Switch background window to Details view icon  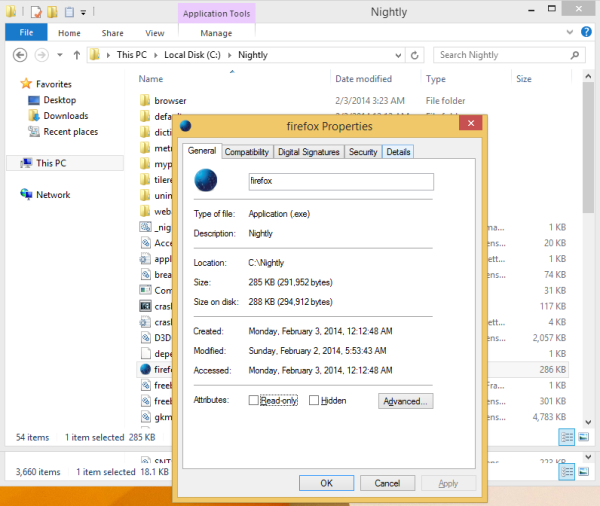[567, 472]
